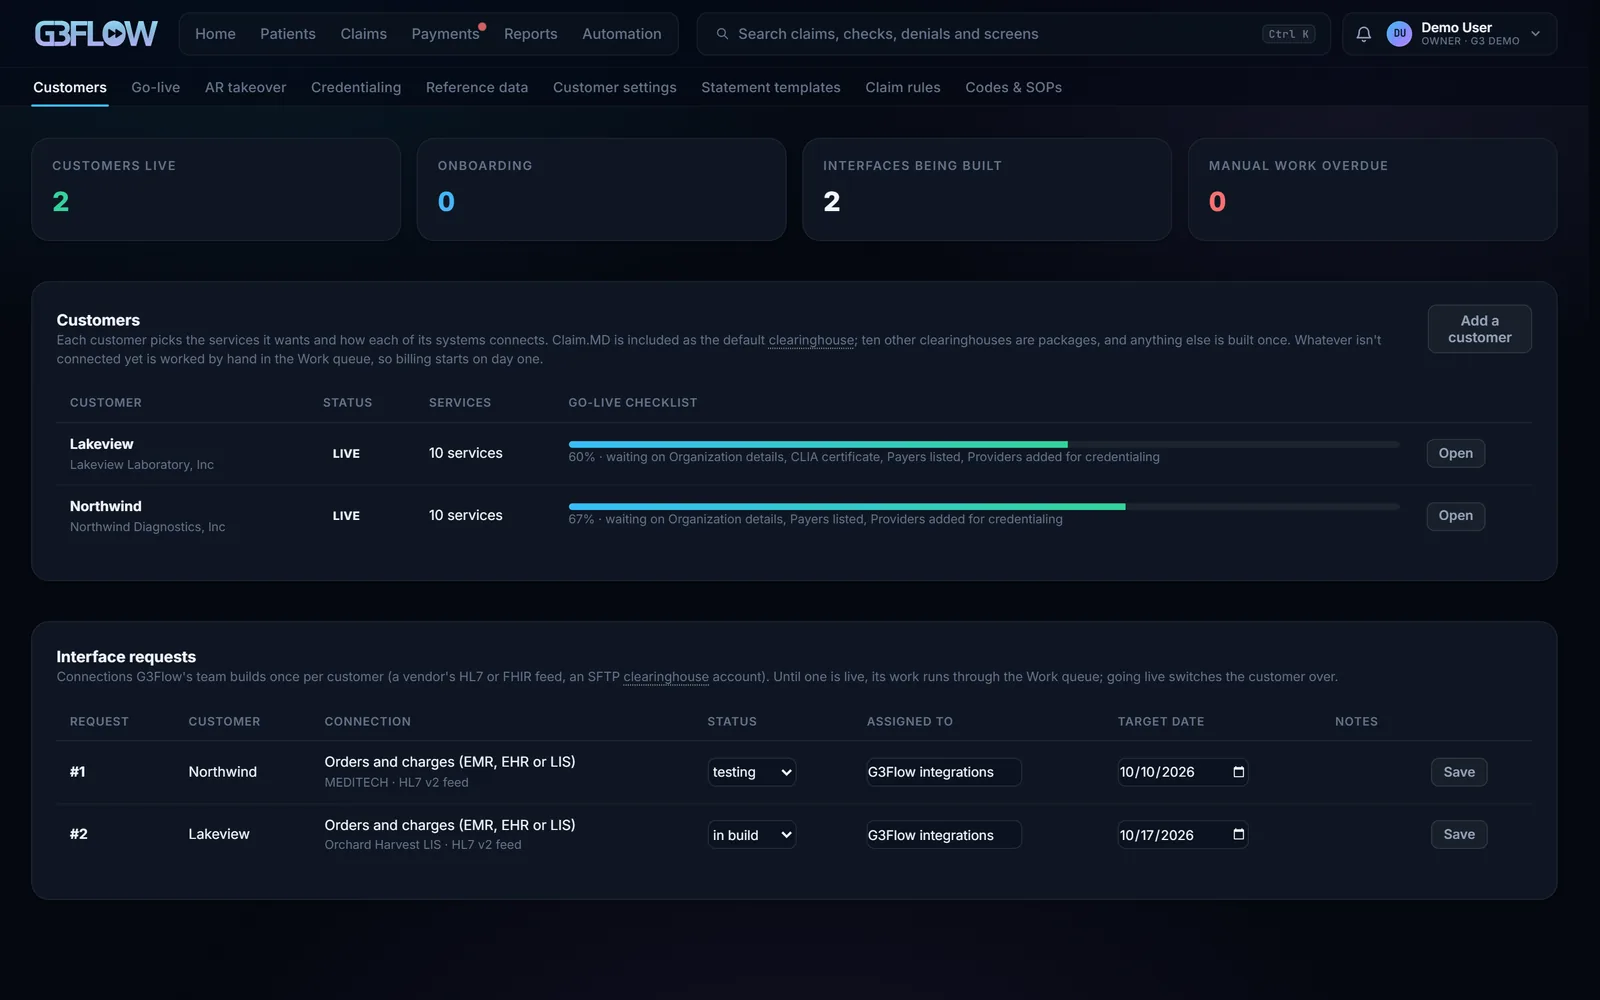Switch to the Go-live tab
This screenshot has height=1000, width=1600.
pos(156,87)
